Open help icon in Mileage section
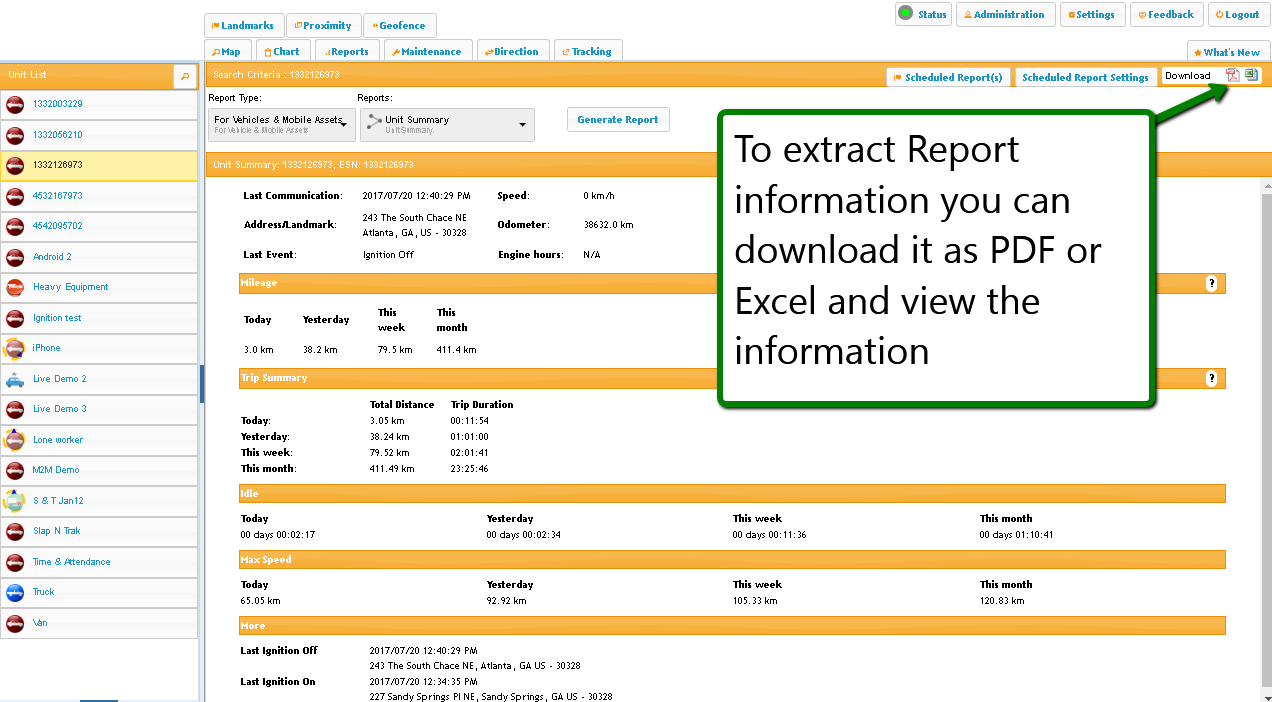1272x702 pixels. point(1211,284)
